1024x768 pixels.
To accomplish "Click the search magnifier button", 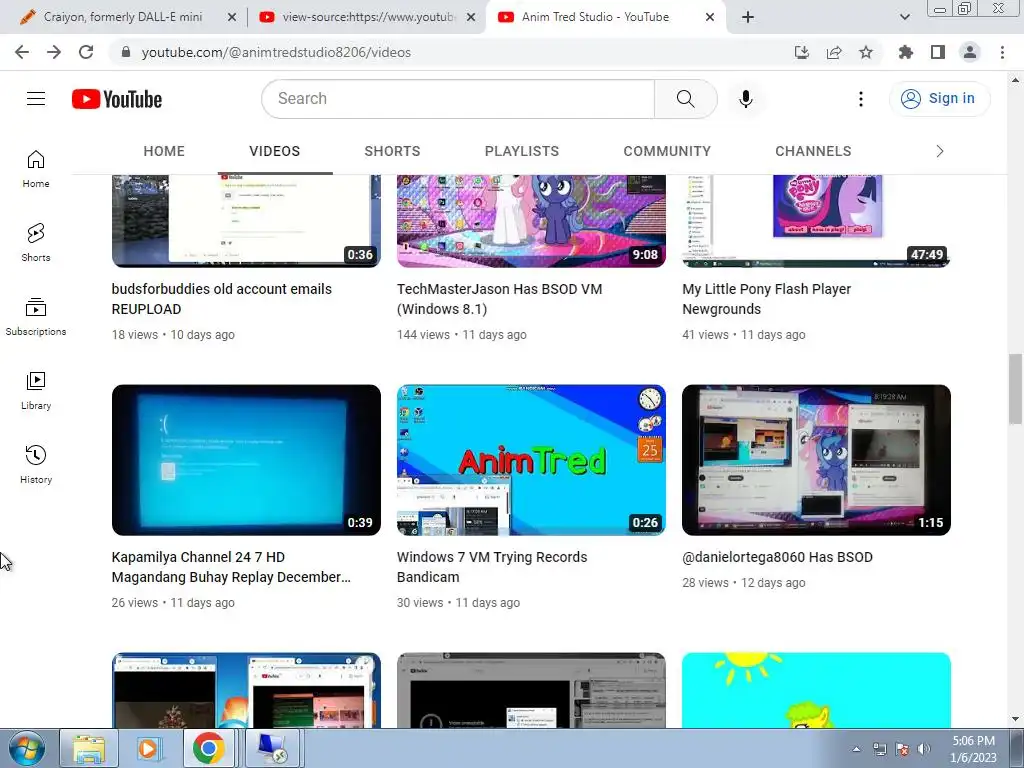I will coord(685,99).
